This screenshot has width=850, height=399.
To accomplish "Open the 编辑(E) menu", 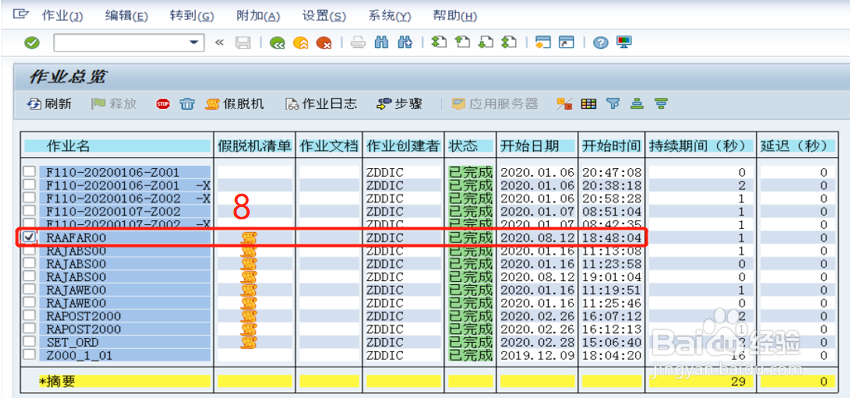I will 126,16.
